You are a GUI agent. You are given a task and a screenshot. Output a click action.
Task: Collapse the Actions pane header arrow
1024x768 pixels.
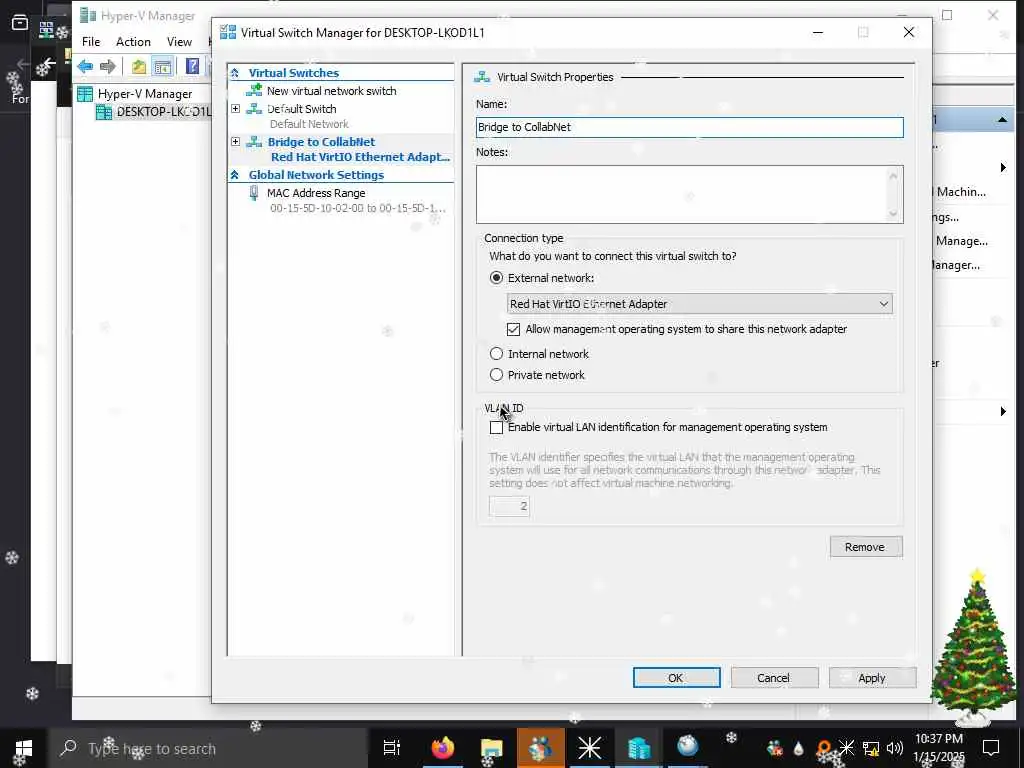click(1002, 120)
